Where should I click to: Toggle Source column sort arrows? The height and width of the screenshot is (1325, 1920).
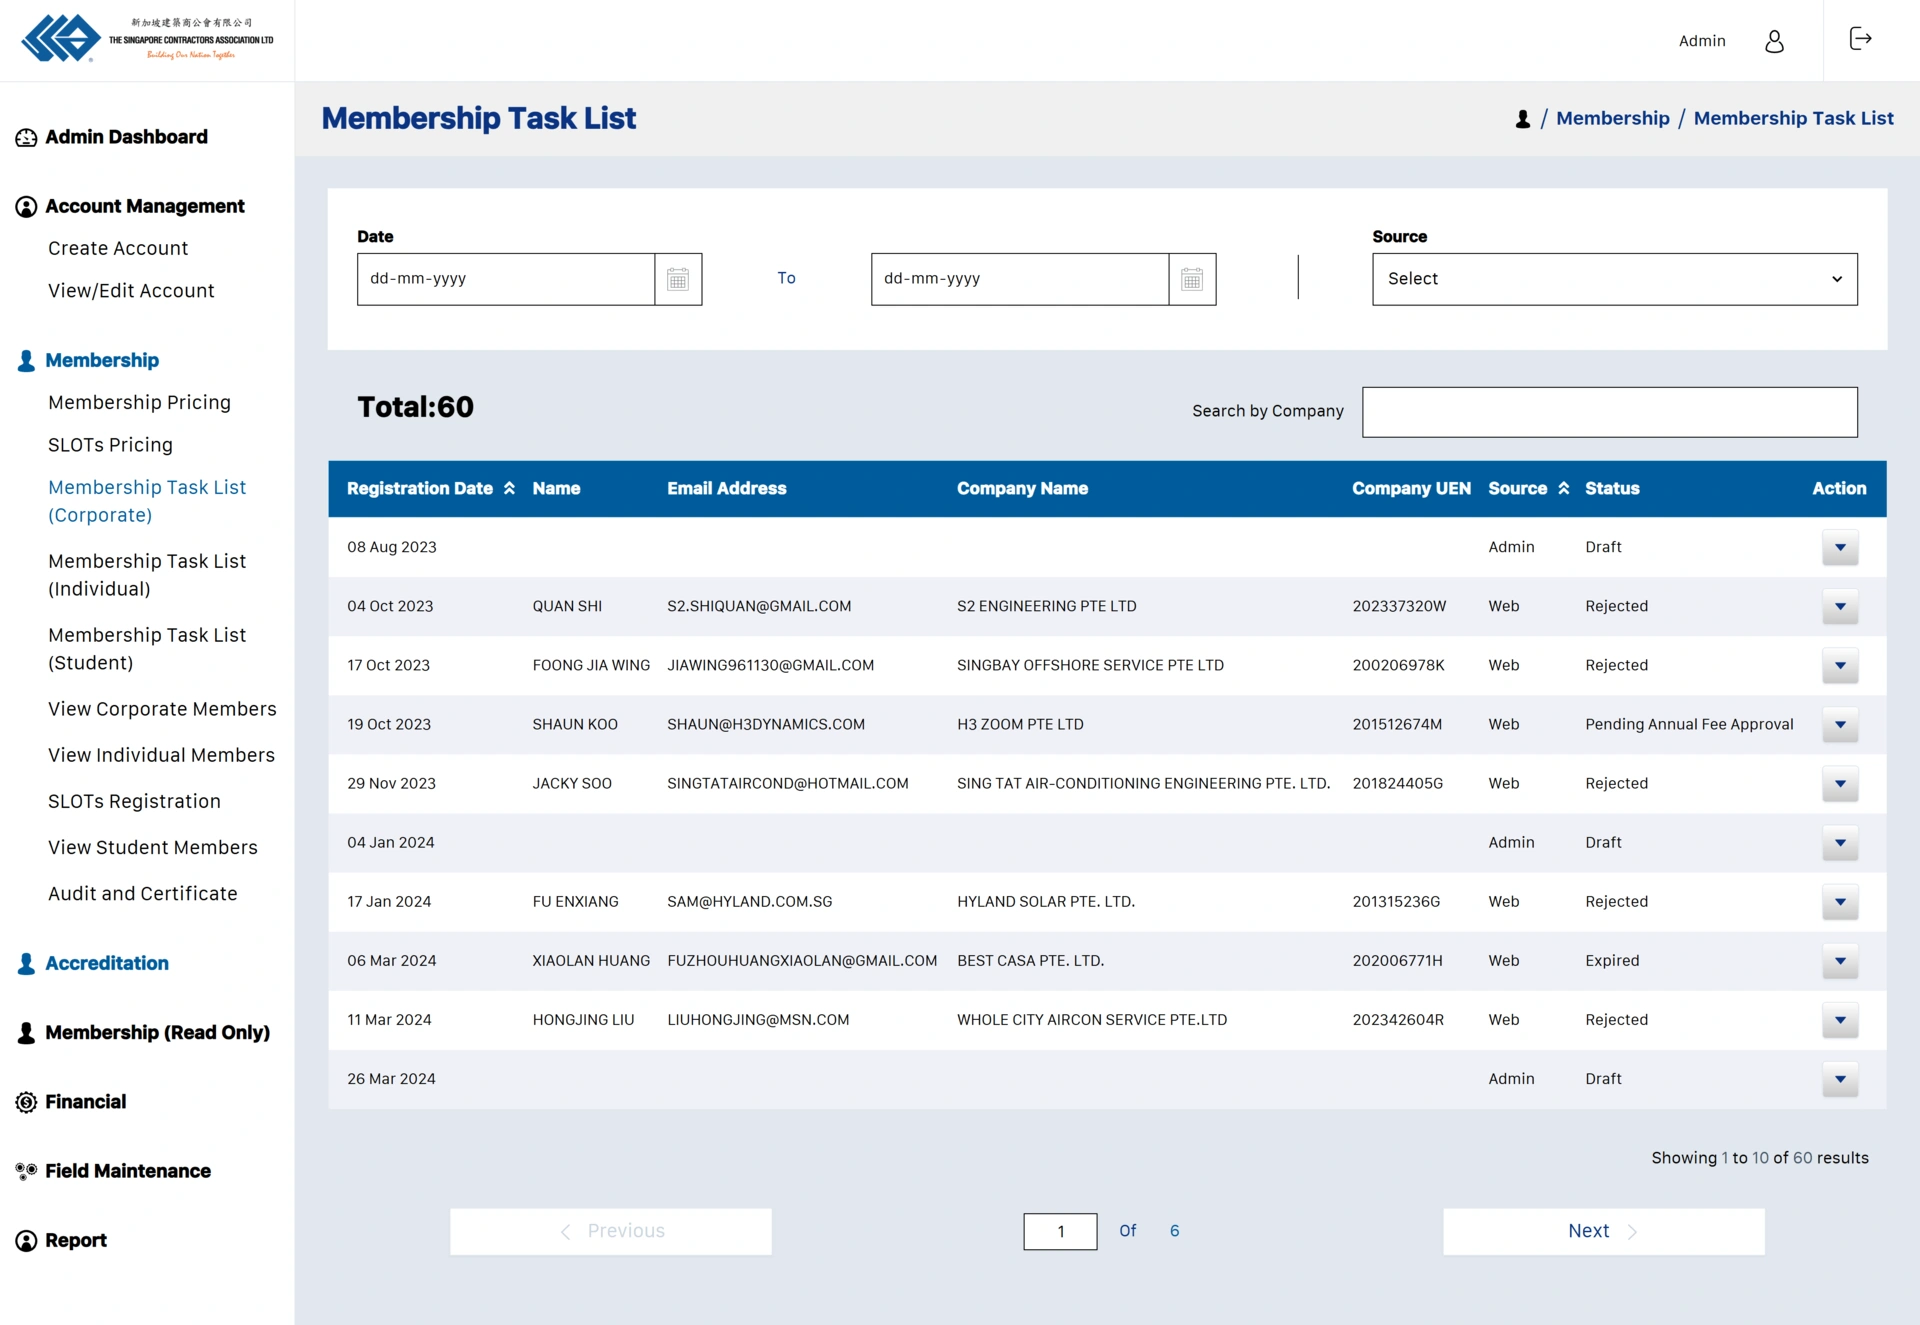(x=1564, y=488)
